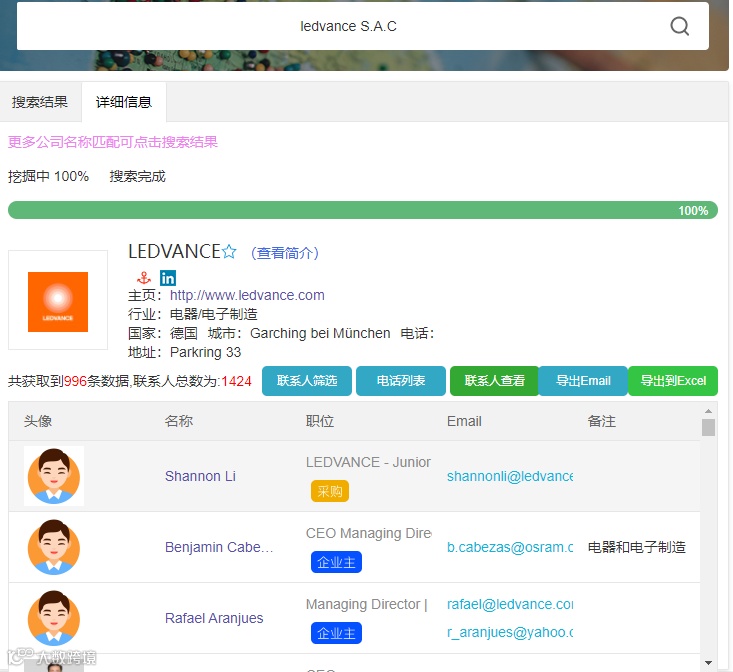The image size is (733, 672).
Task: Click the contact list scrollbar down arrow
Action: click(x=708, y=663)
